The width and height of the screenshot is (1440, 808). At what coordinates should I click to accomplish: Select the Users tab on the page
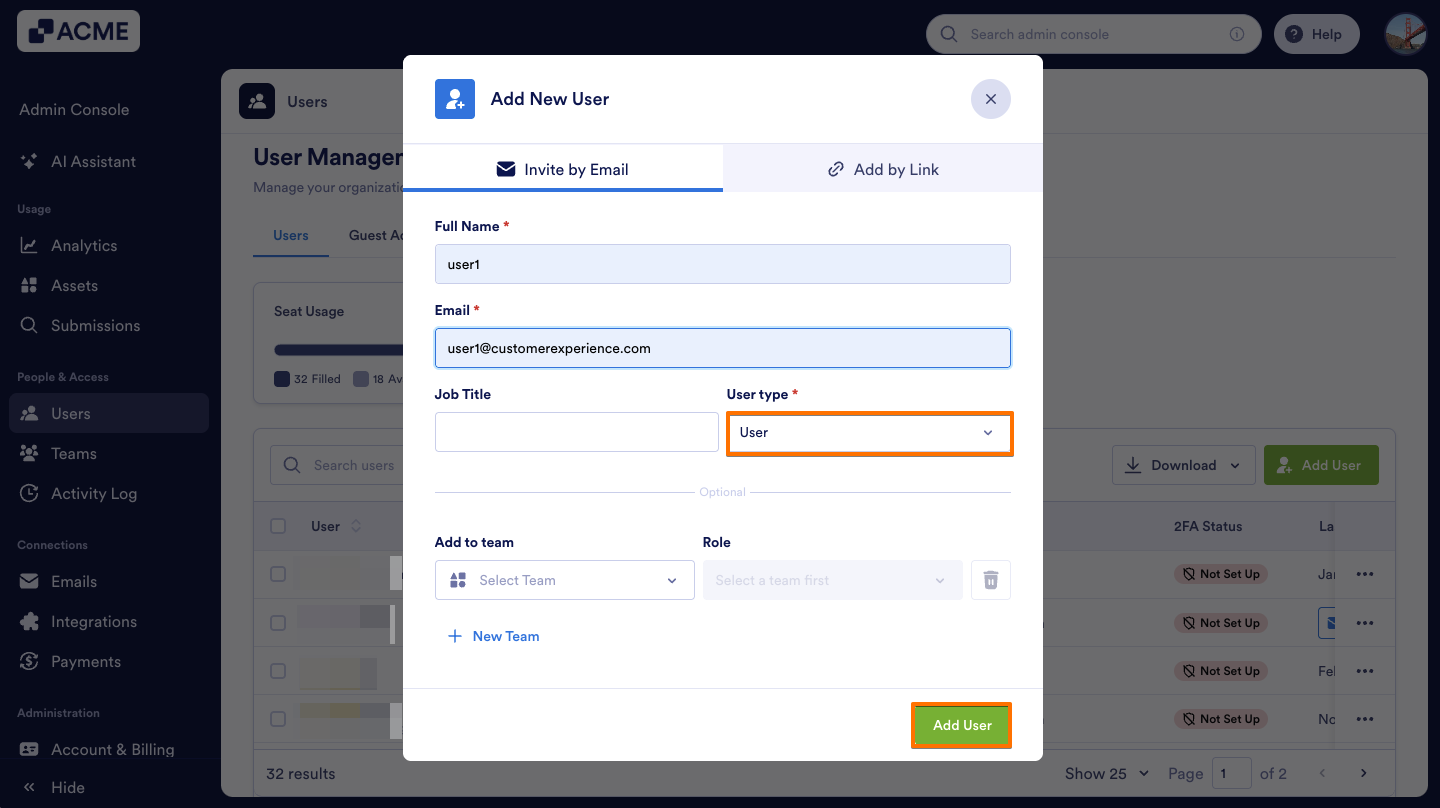pyautogui.click(x=291, y=235)
